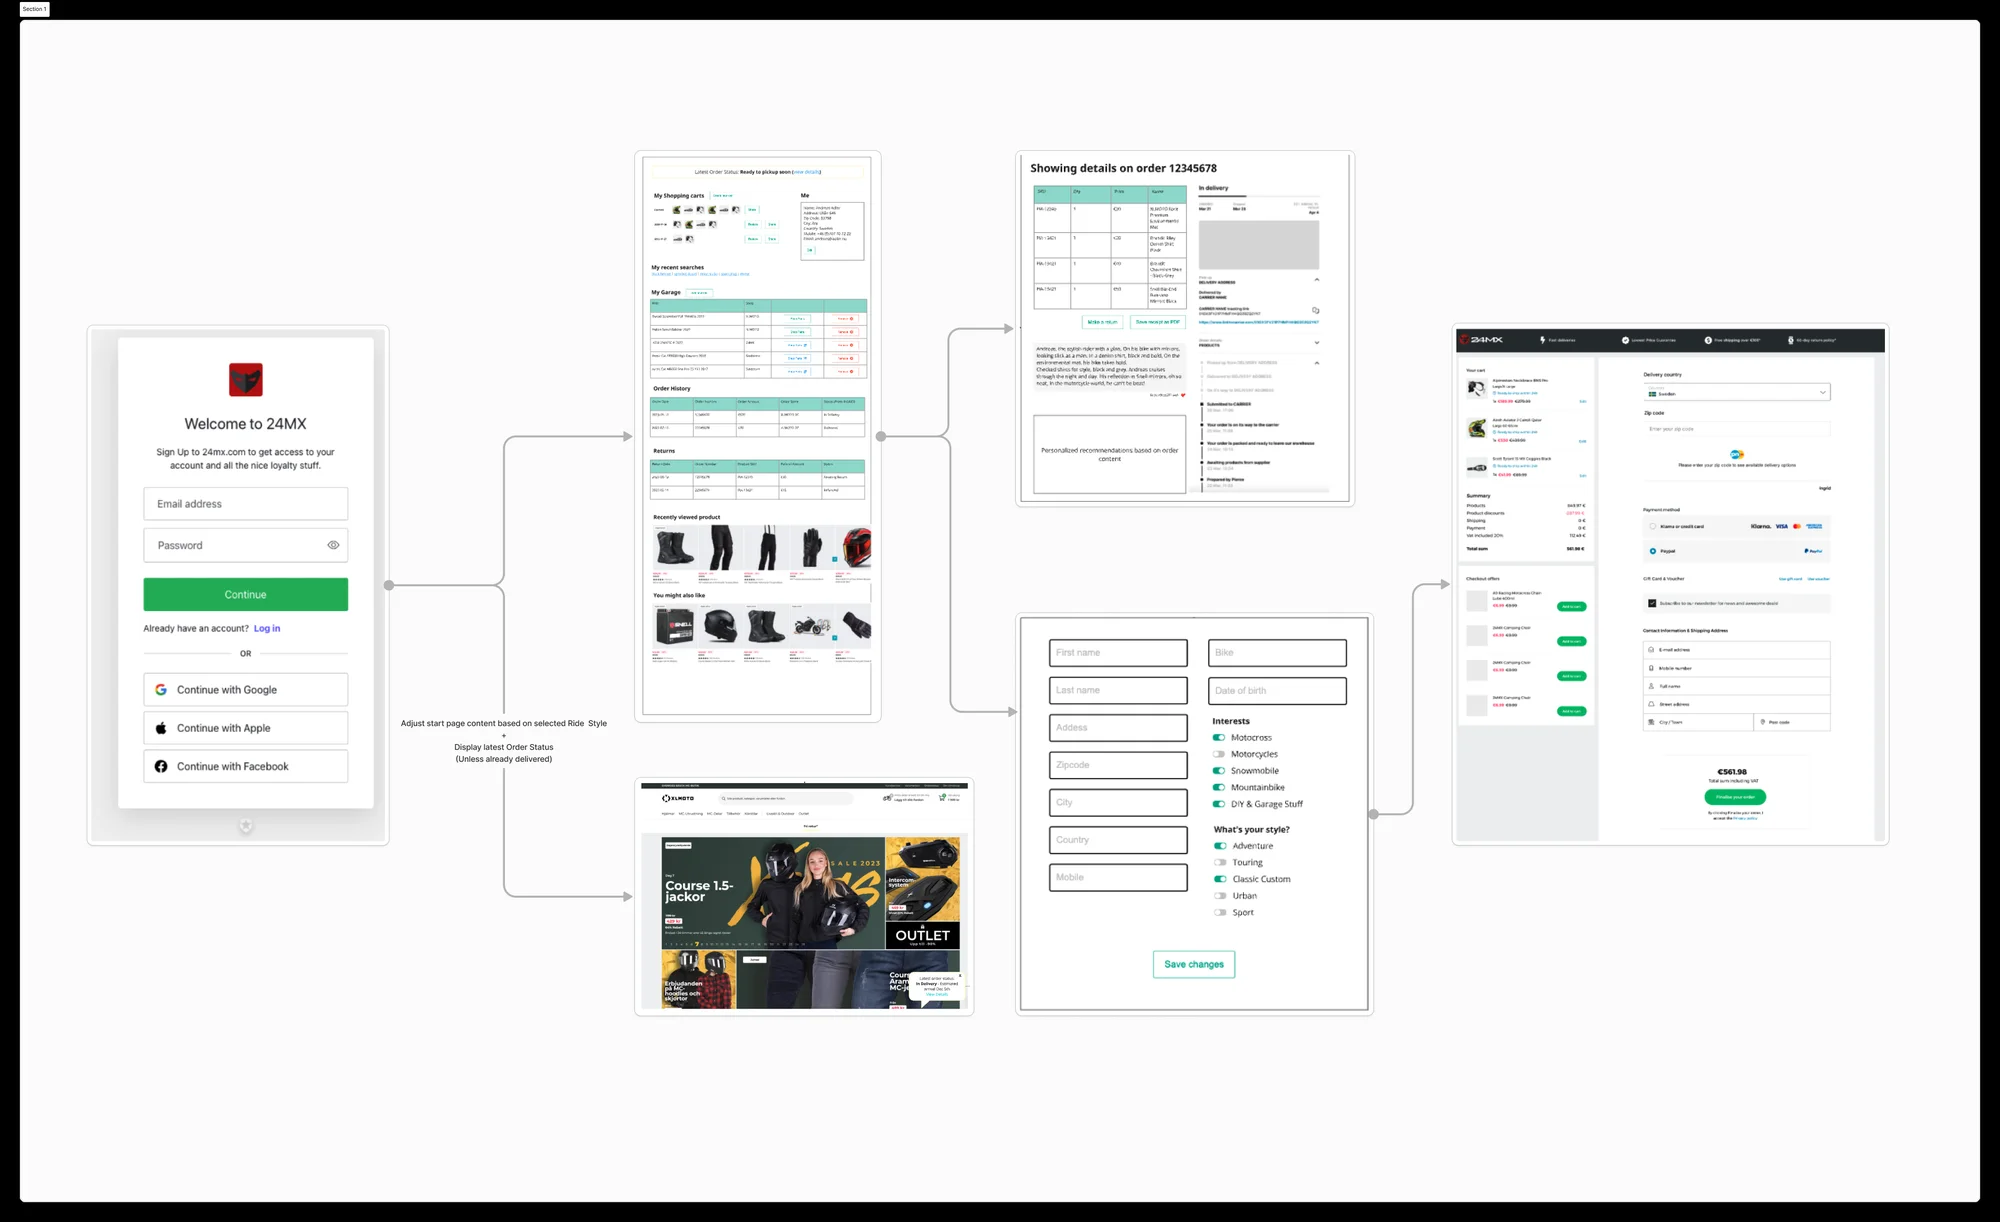The width and height of the screenshot is (2000, 1222).
Task: Toggle the Motocross interest switch
Action: click(x=1219, y=738)
